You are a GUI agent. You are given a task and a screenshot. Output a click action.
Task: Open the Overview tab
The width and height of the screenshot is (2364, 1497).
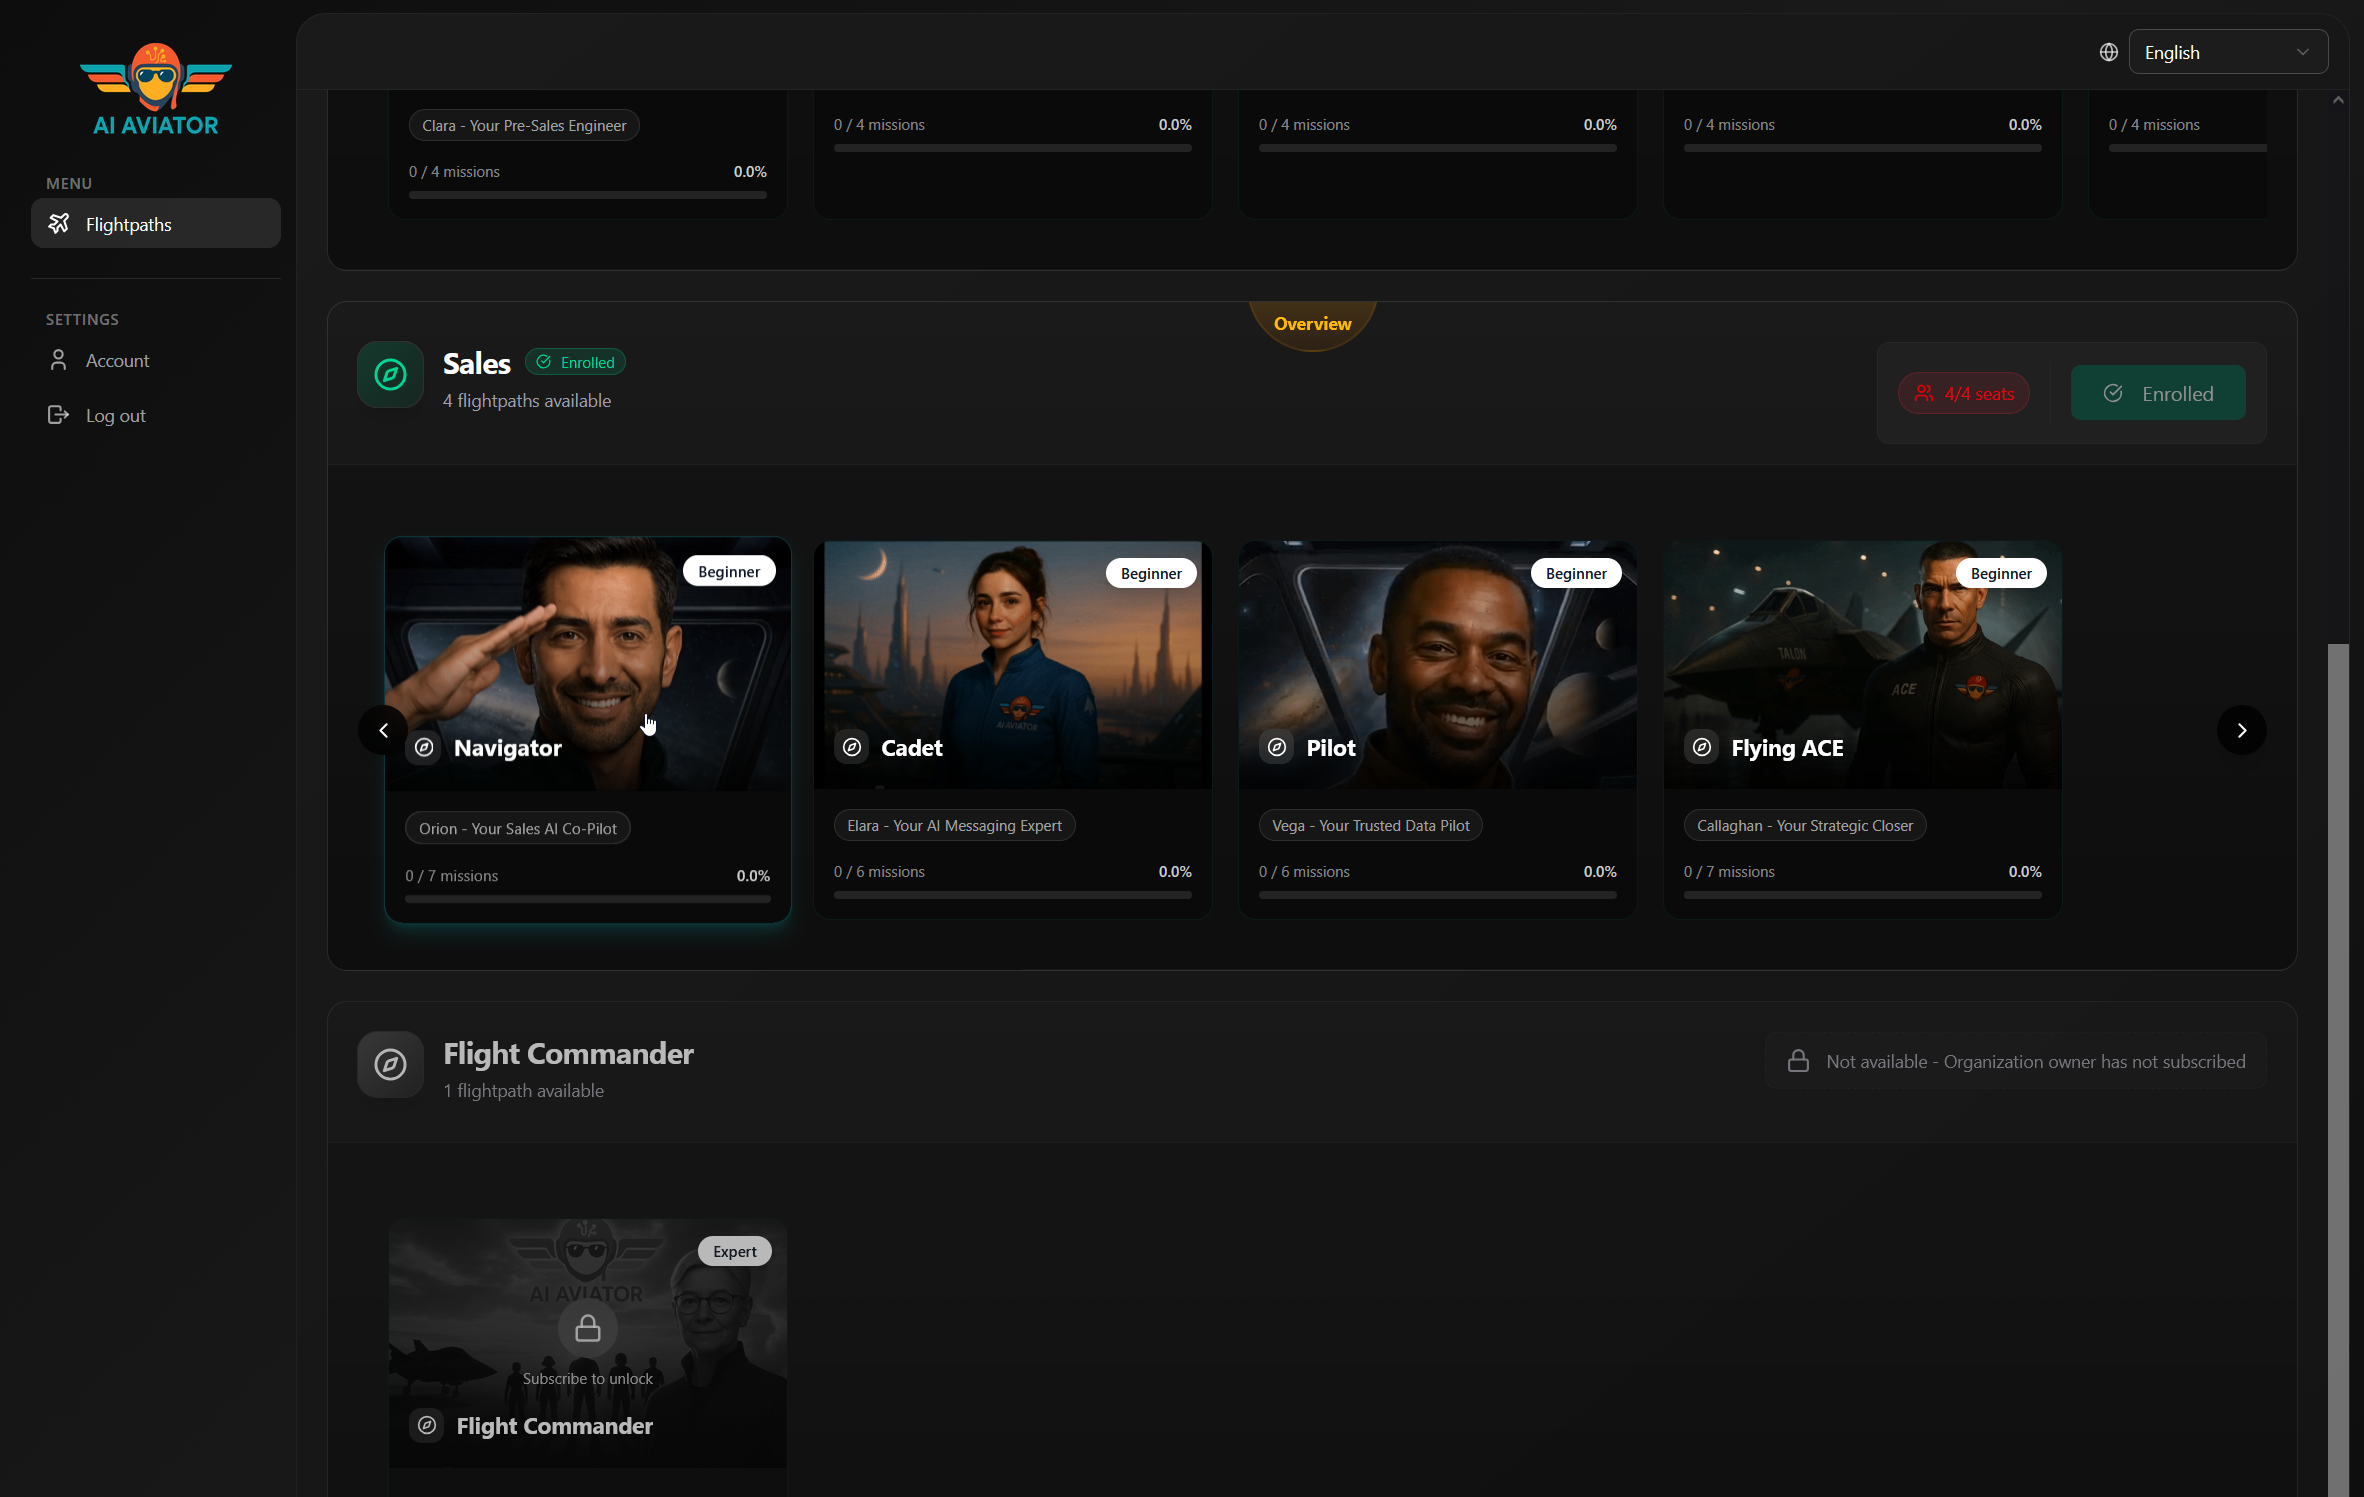click(1312, 323)
